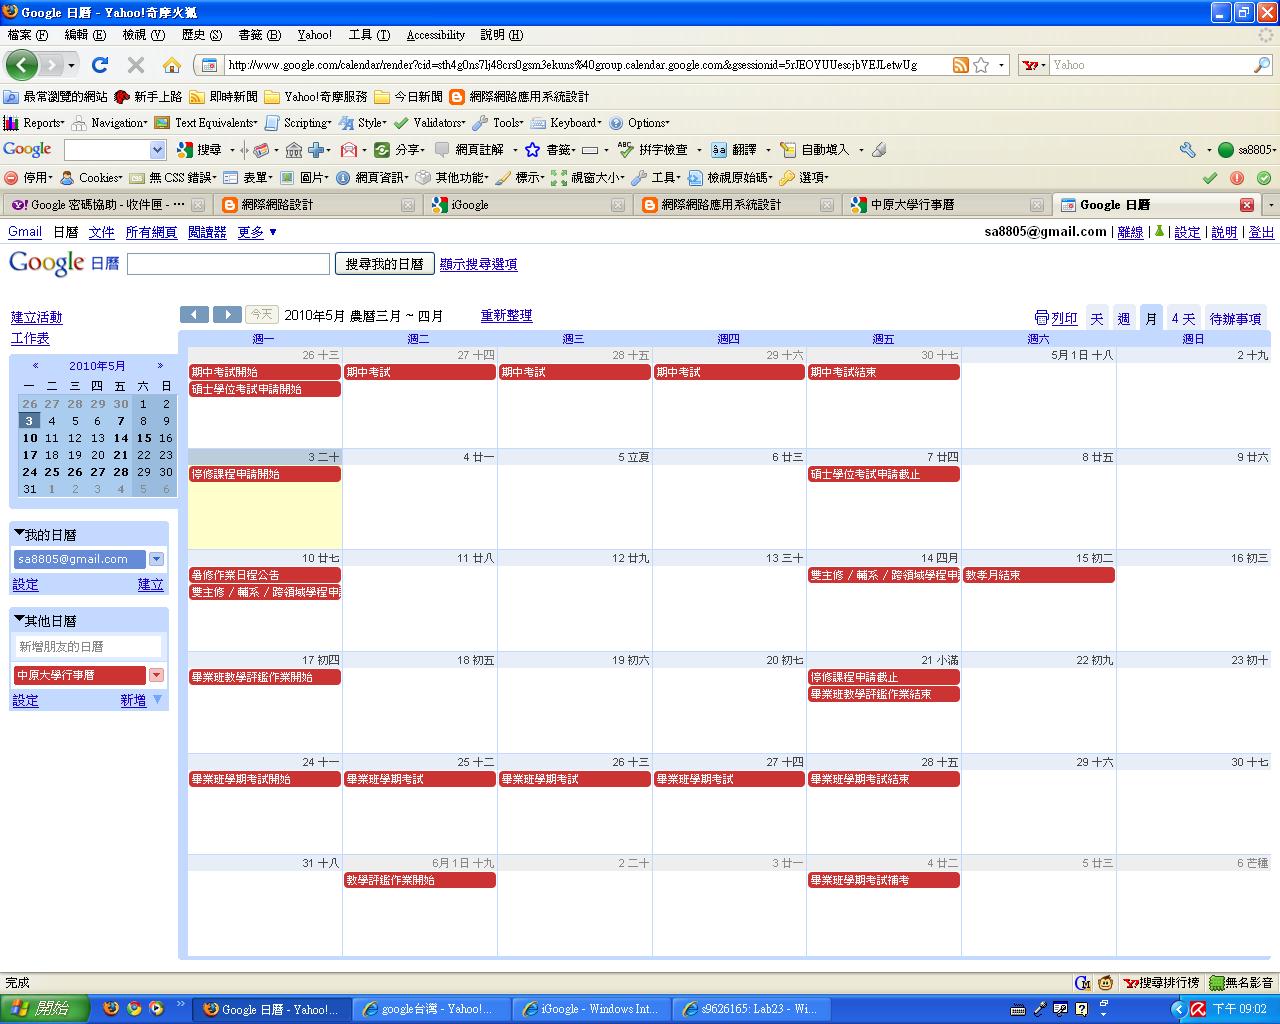Screen dimensions: 1280x1024
Task: Open 檢視原始碼 view source menu
Action: coord(730,177)
